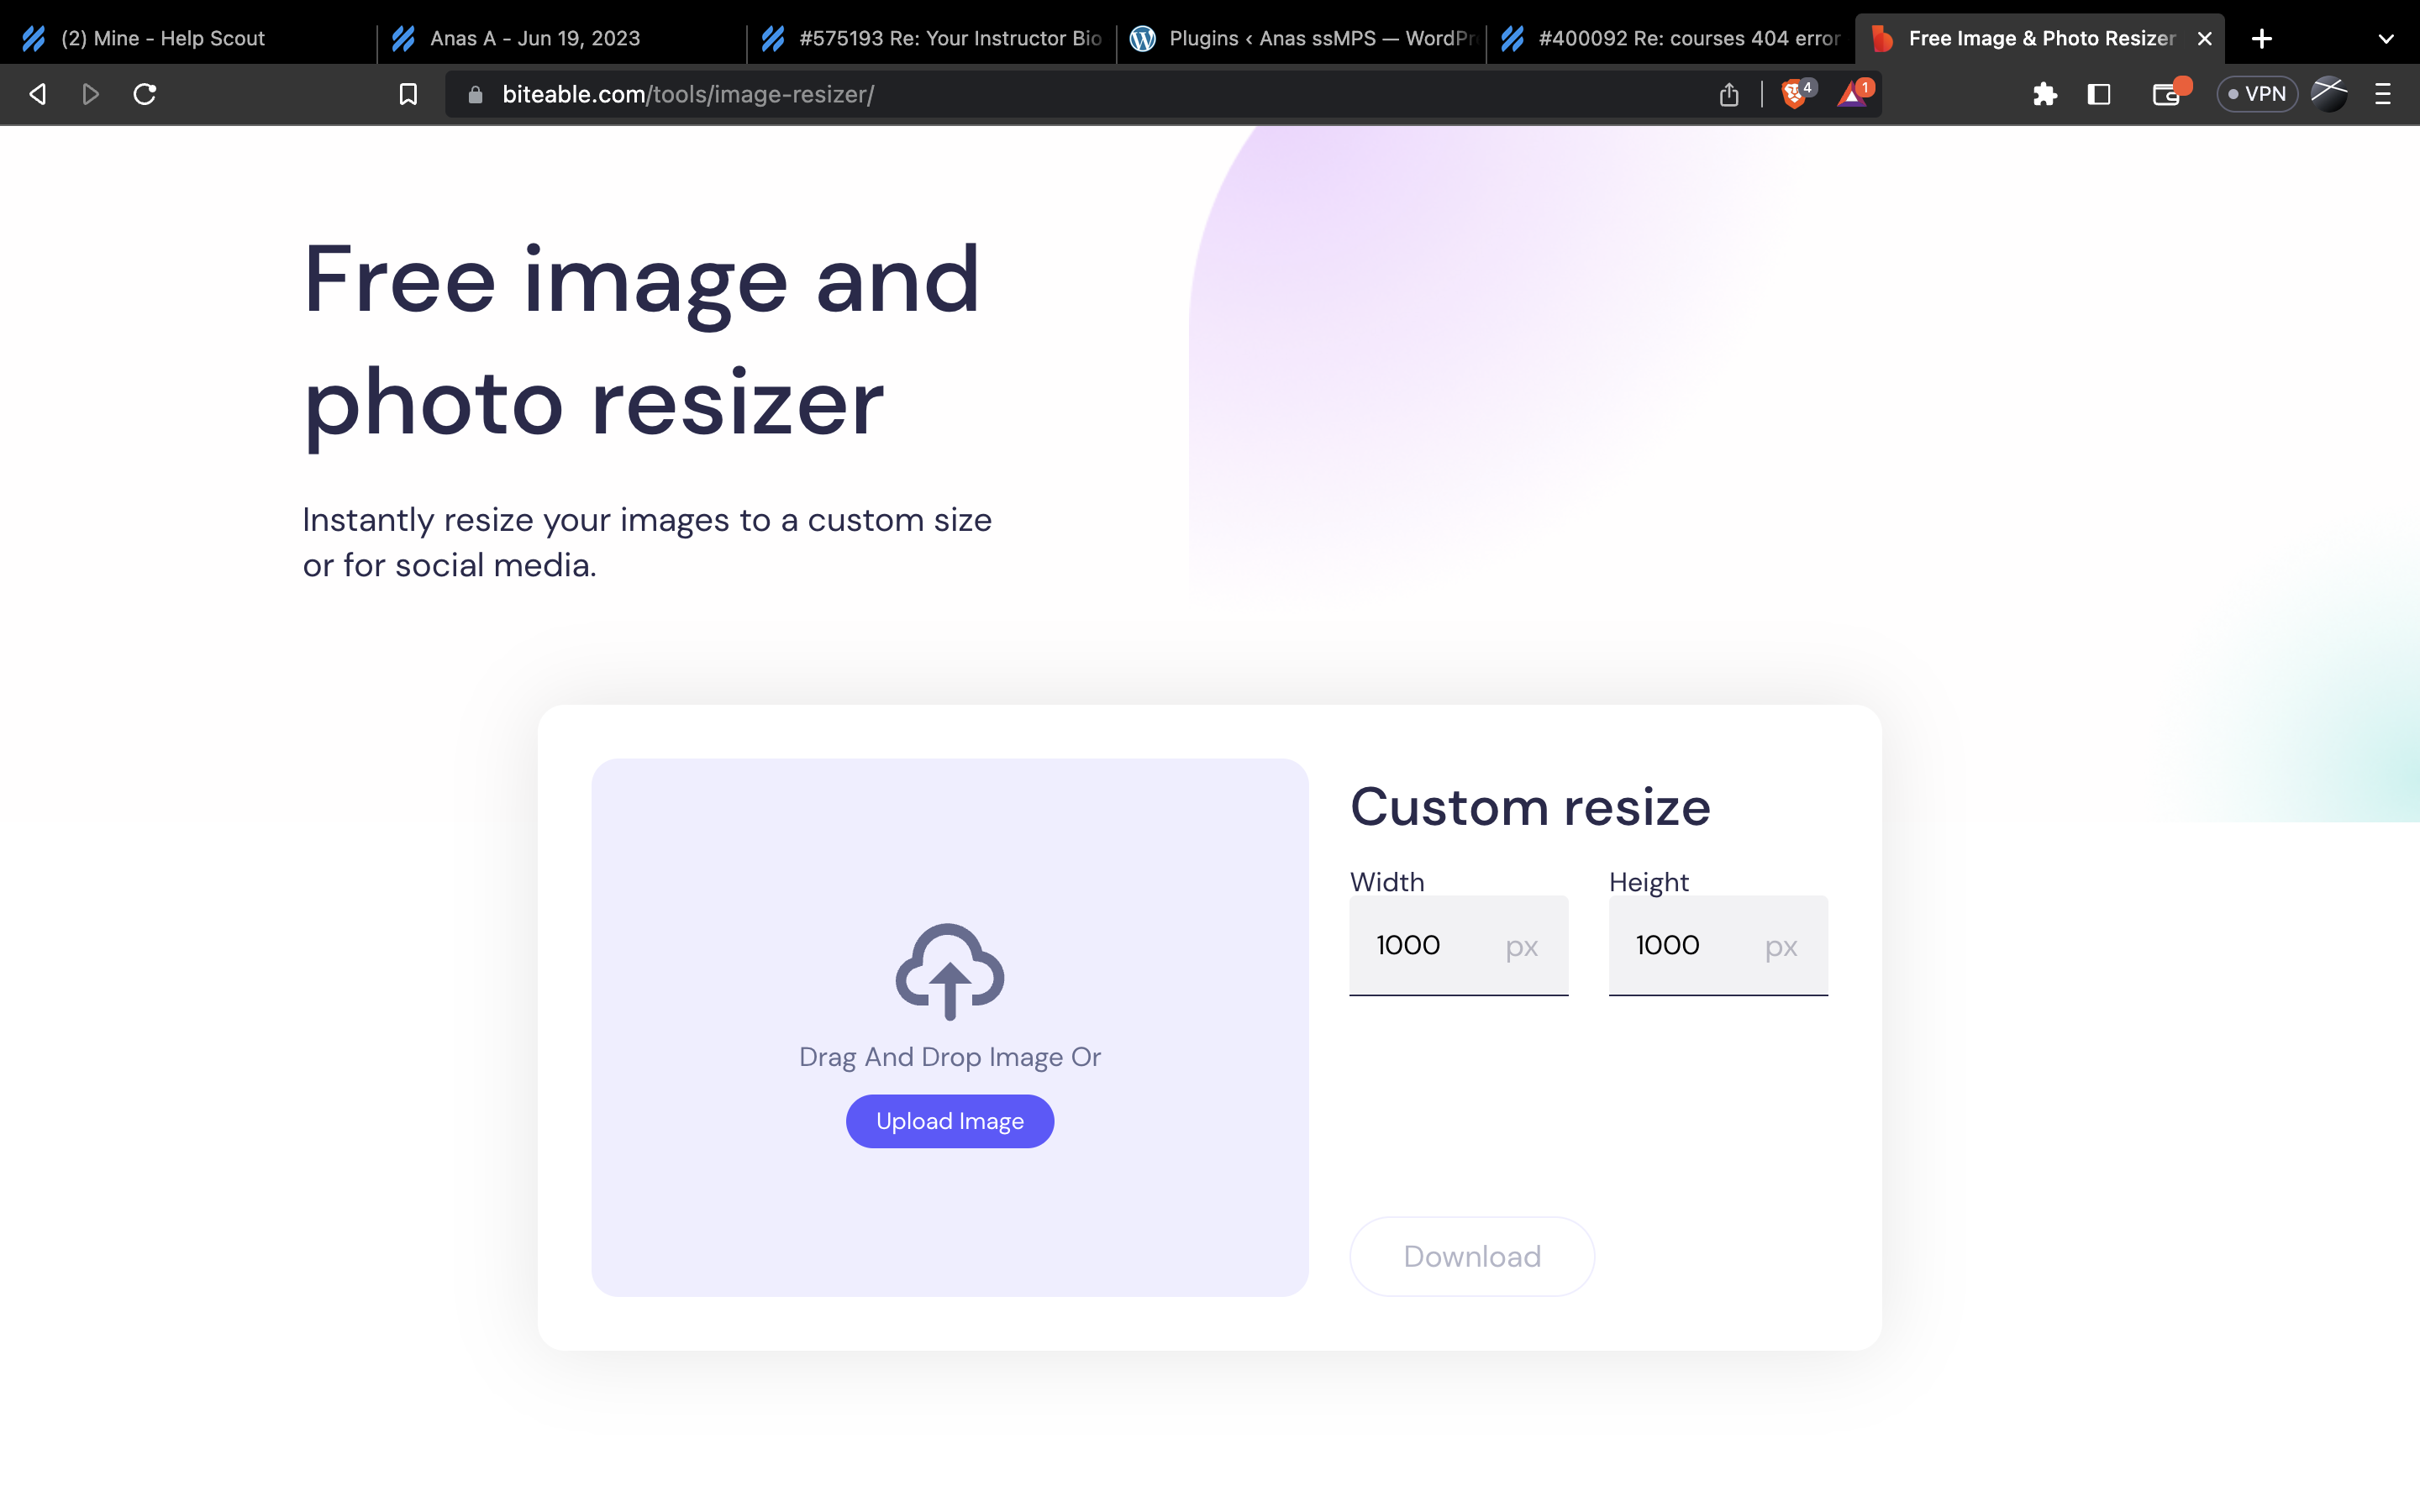Open the profile avatar icon
Image resolution: width=2420 pixels, height=1512 pixels.
click(x=2329, y=94)
